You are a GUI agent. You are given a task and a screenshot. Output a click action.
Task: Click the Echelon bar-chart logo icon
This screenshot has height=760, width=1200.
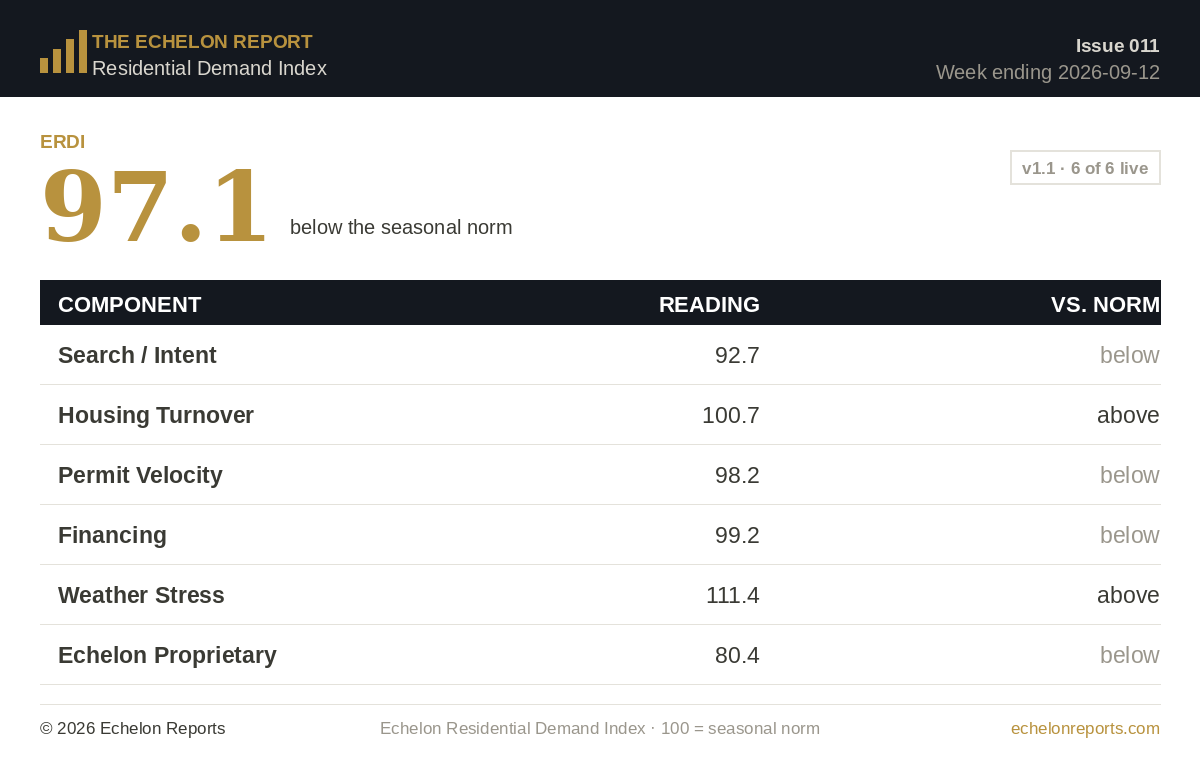63,51
